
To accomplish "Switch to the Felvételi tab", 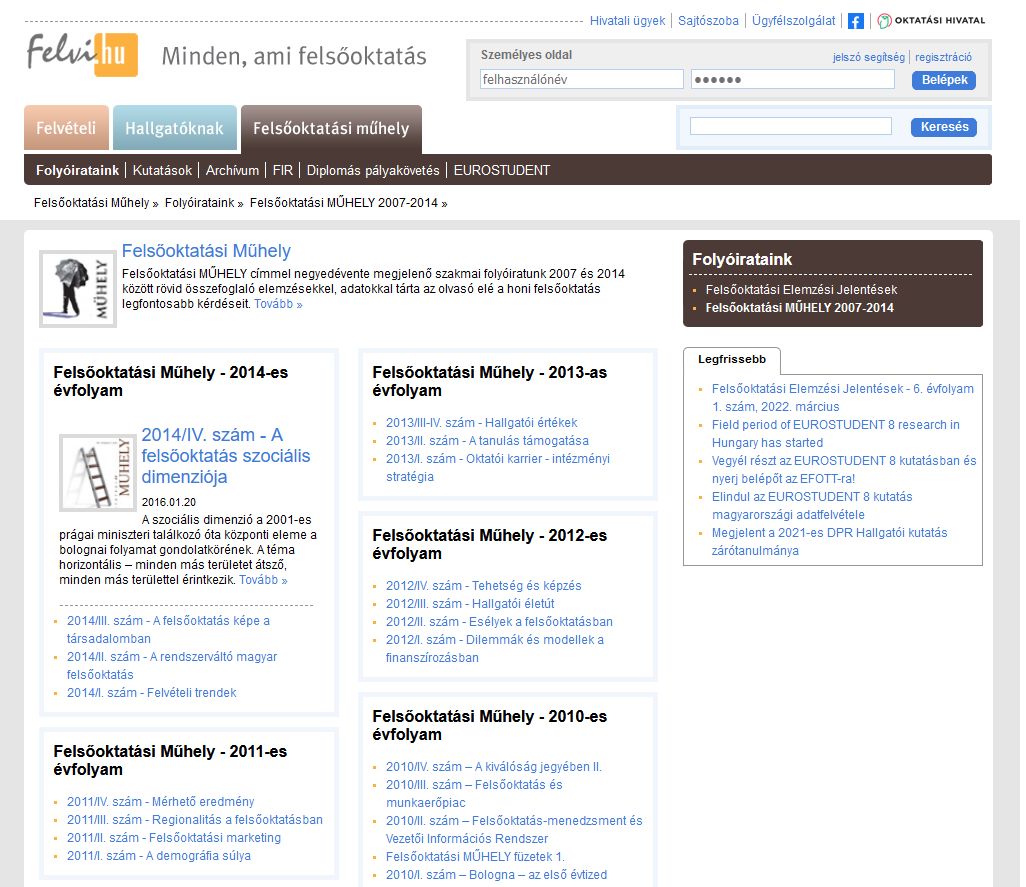I will click(x=66, y=128).
